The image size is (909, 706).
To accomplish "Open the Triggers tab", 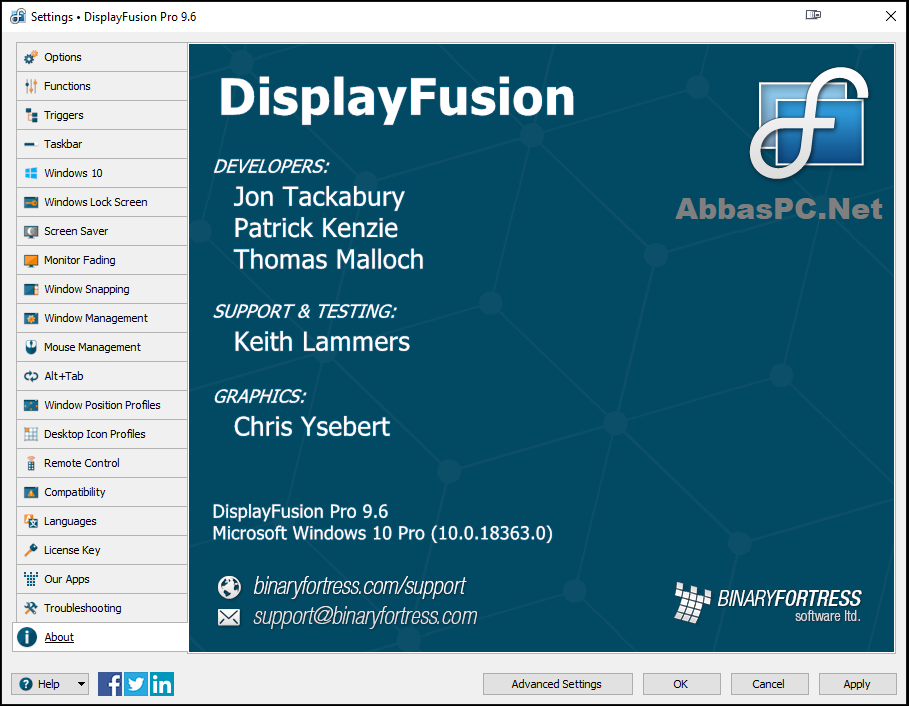I will (x=102, y=115).
